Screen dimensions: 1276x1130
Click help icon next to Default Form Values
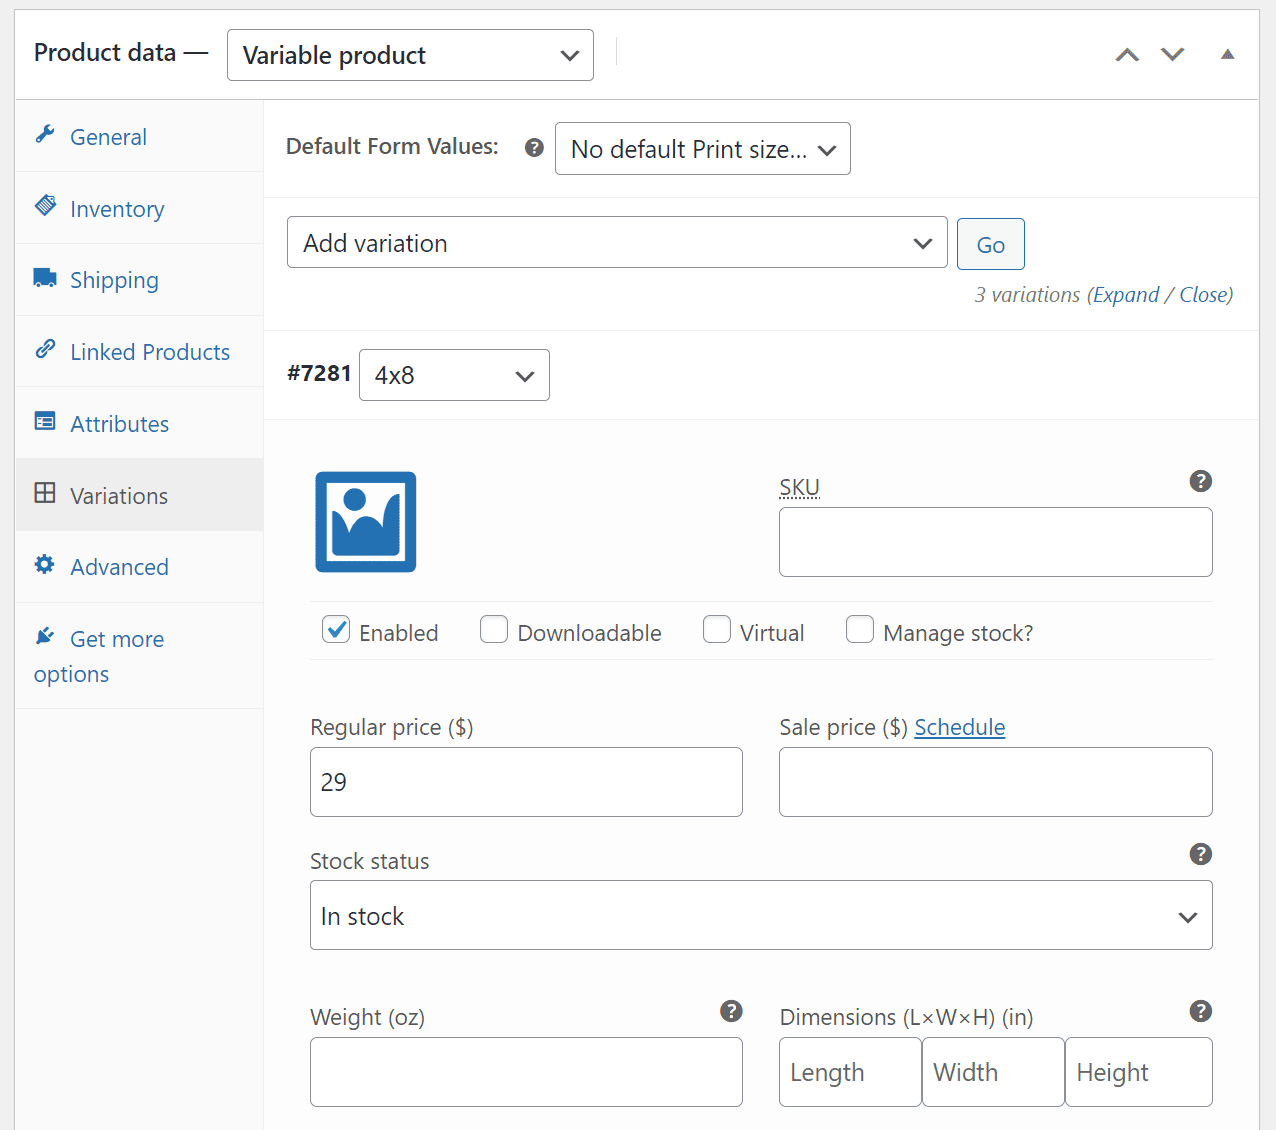click(x=535, y=148)
